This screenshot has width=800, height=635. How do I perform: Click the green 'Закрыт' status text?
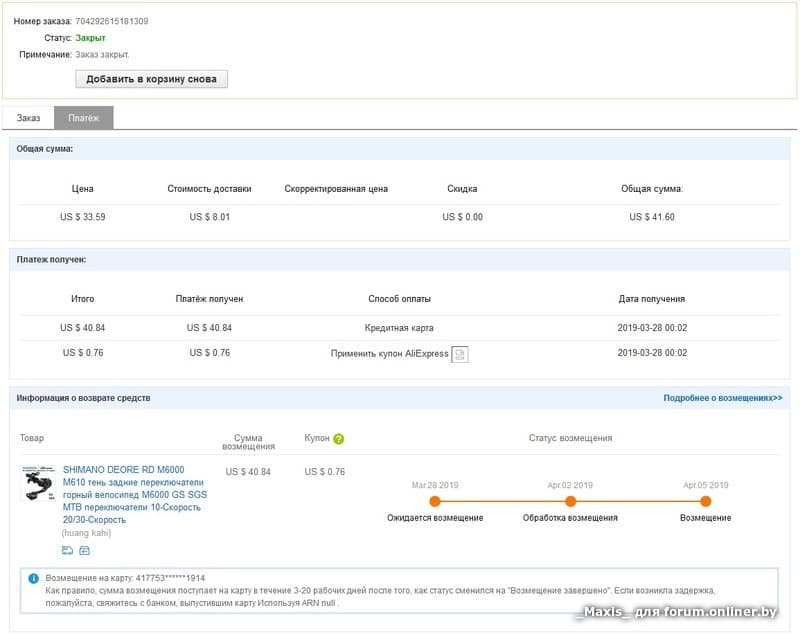point(90,38)
